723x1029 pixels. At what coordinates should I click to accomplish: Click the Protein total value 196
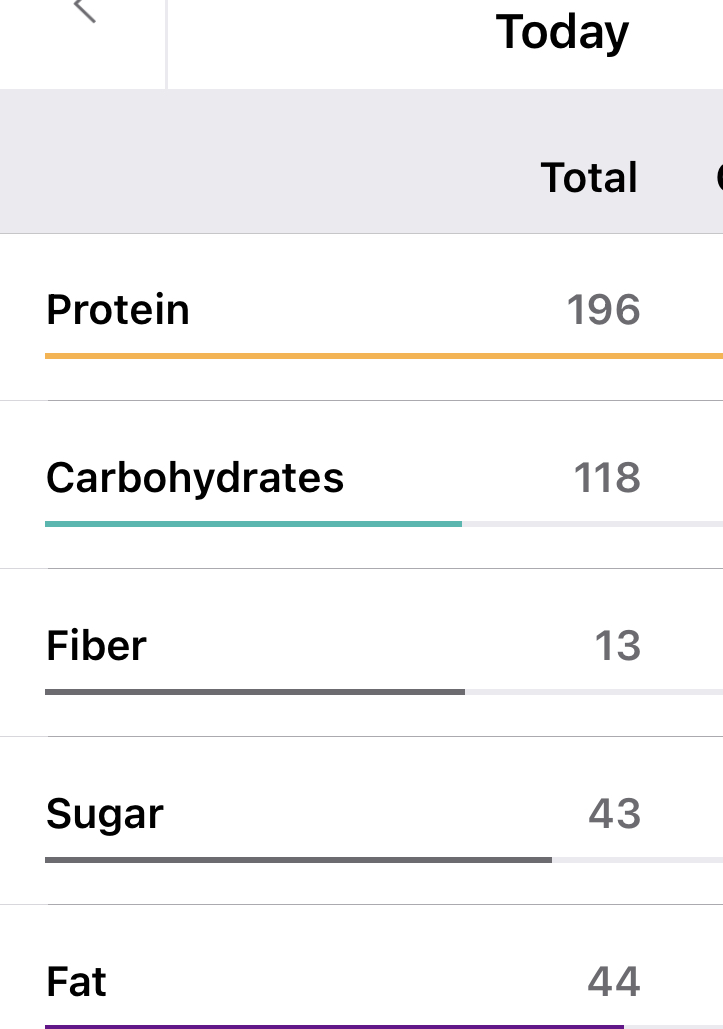tap(603, 310)
